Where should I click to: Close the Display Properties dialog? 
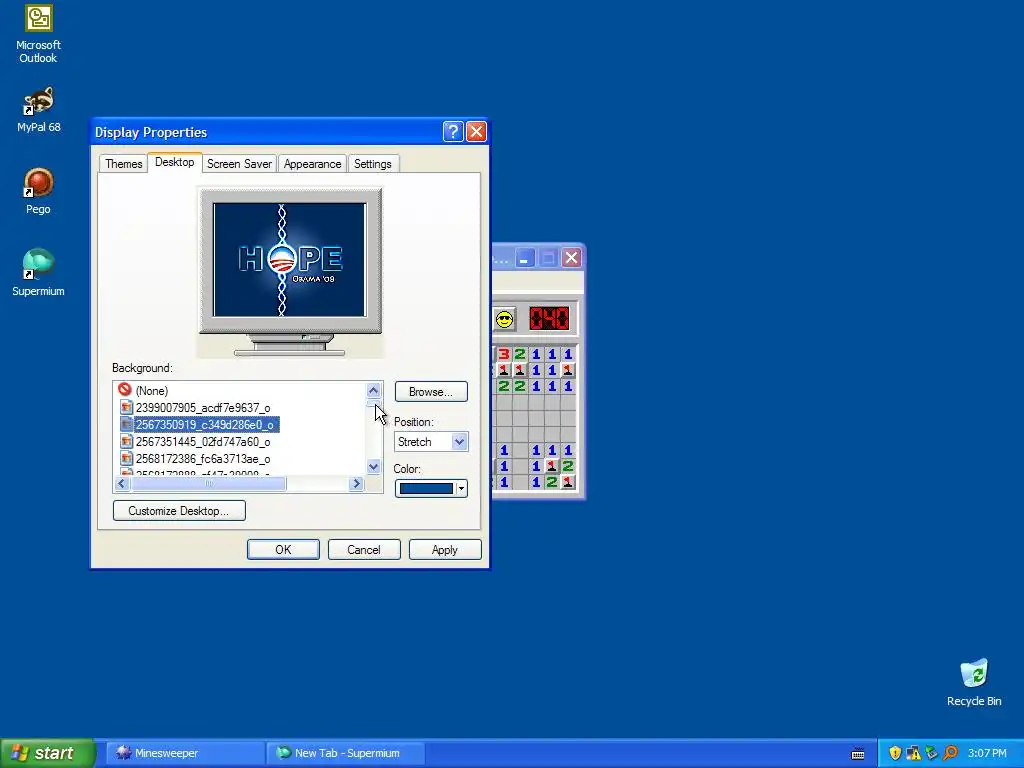pyautogui.click(x=476, y=132)
